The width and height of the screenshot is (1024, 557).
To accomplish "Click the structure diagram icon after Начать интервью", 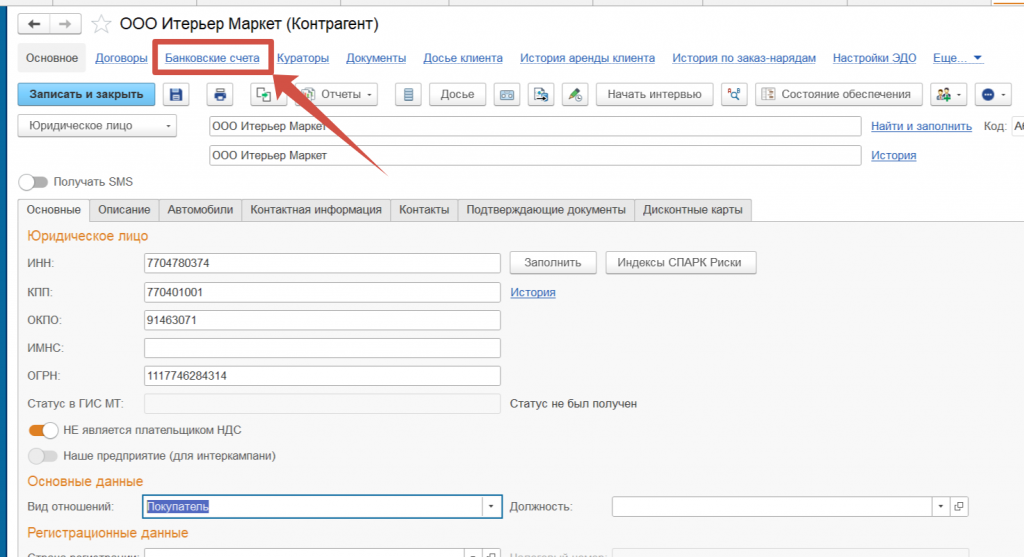I will click(x=735, y=95).
